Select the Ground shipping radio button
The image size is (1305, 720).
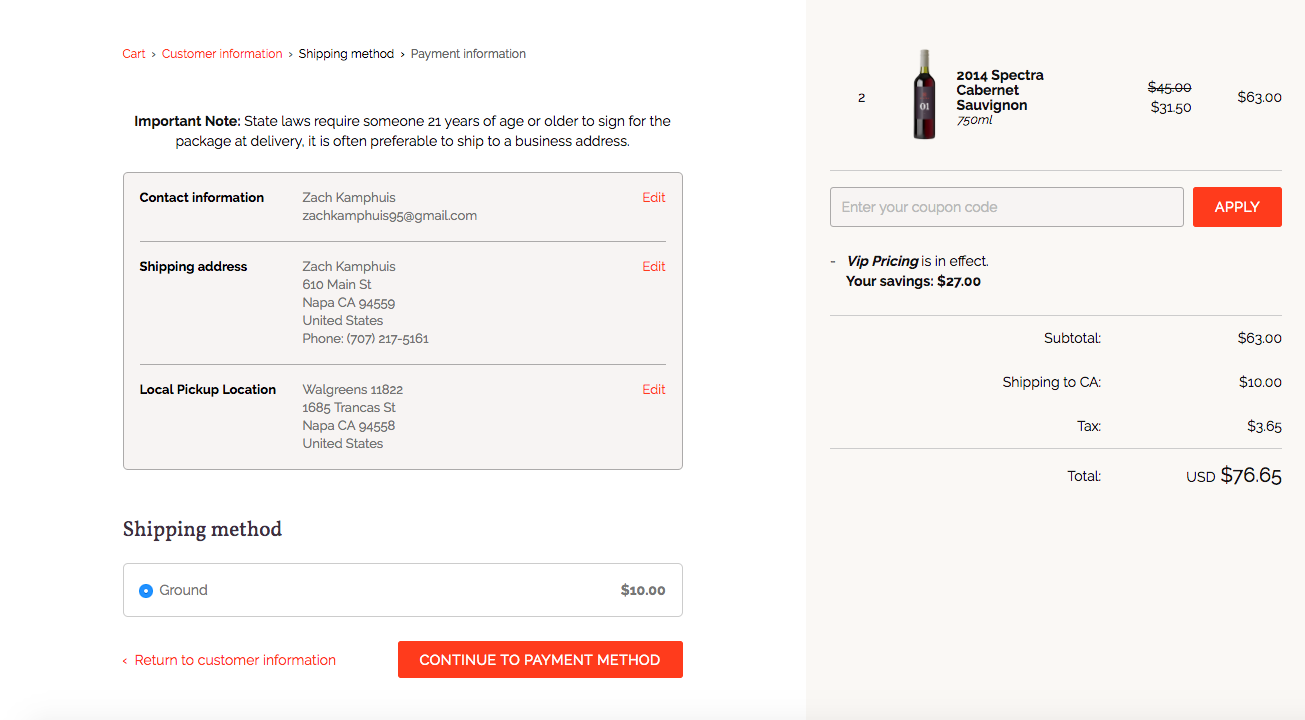146,591
